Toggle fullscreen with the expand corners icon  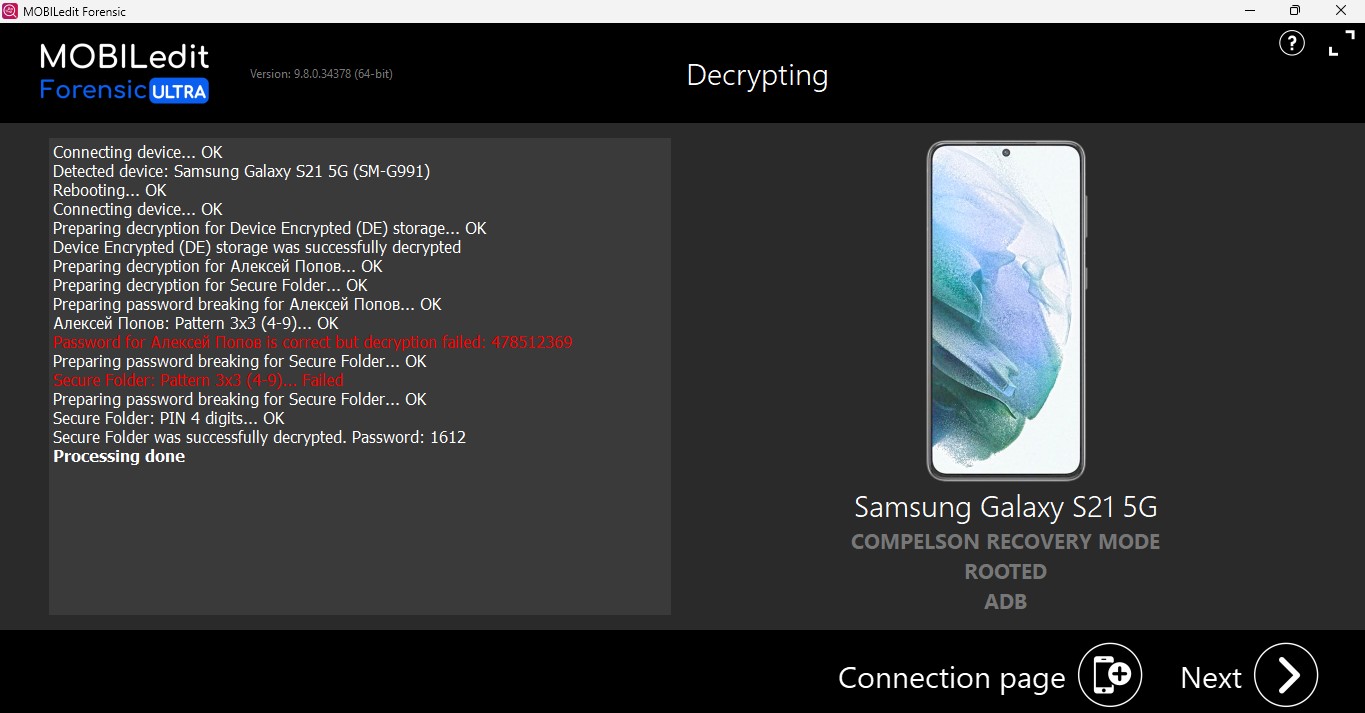point(1341,44)
